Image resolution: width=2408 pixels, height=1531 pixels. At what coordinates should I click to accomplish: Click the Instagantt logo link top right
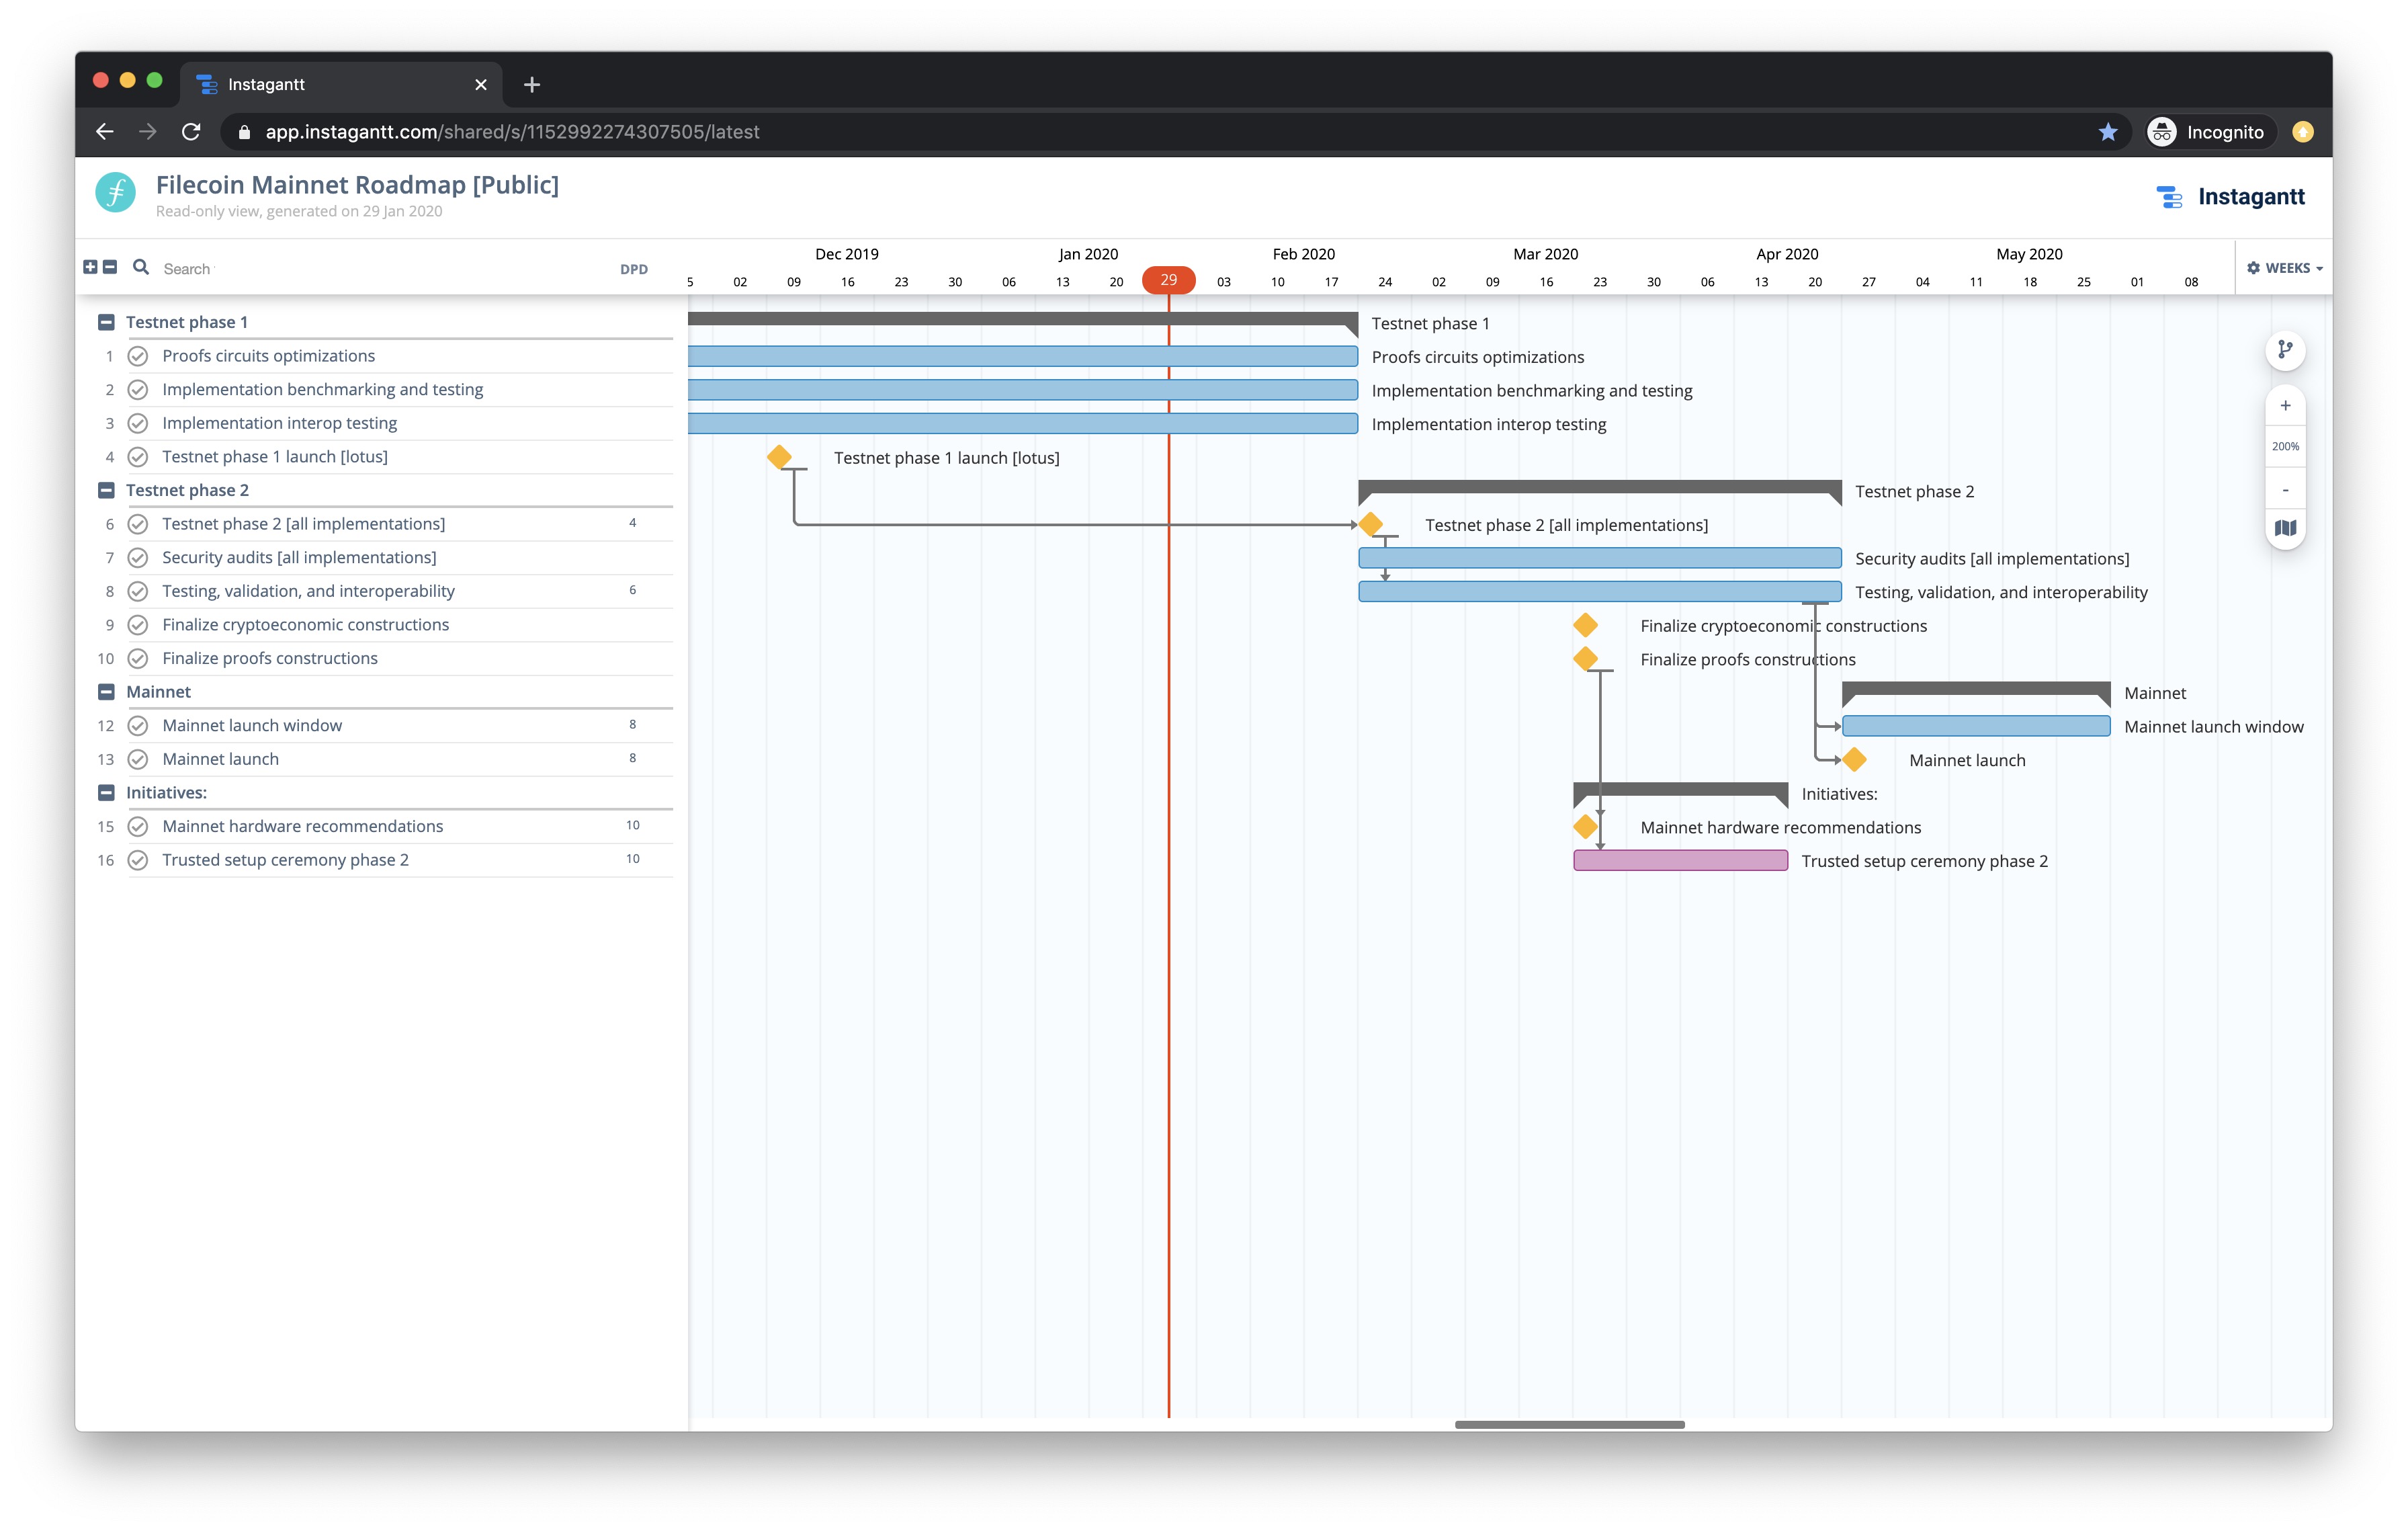[2231, 196]
